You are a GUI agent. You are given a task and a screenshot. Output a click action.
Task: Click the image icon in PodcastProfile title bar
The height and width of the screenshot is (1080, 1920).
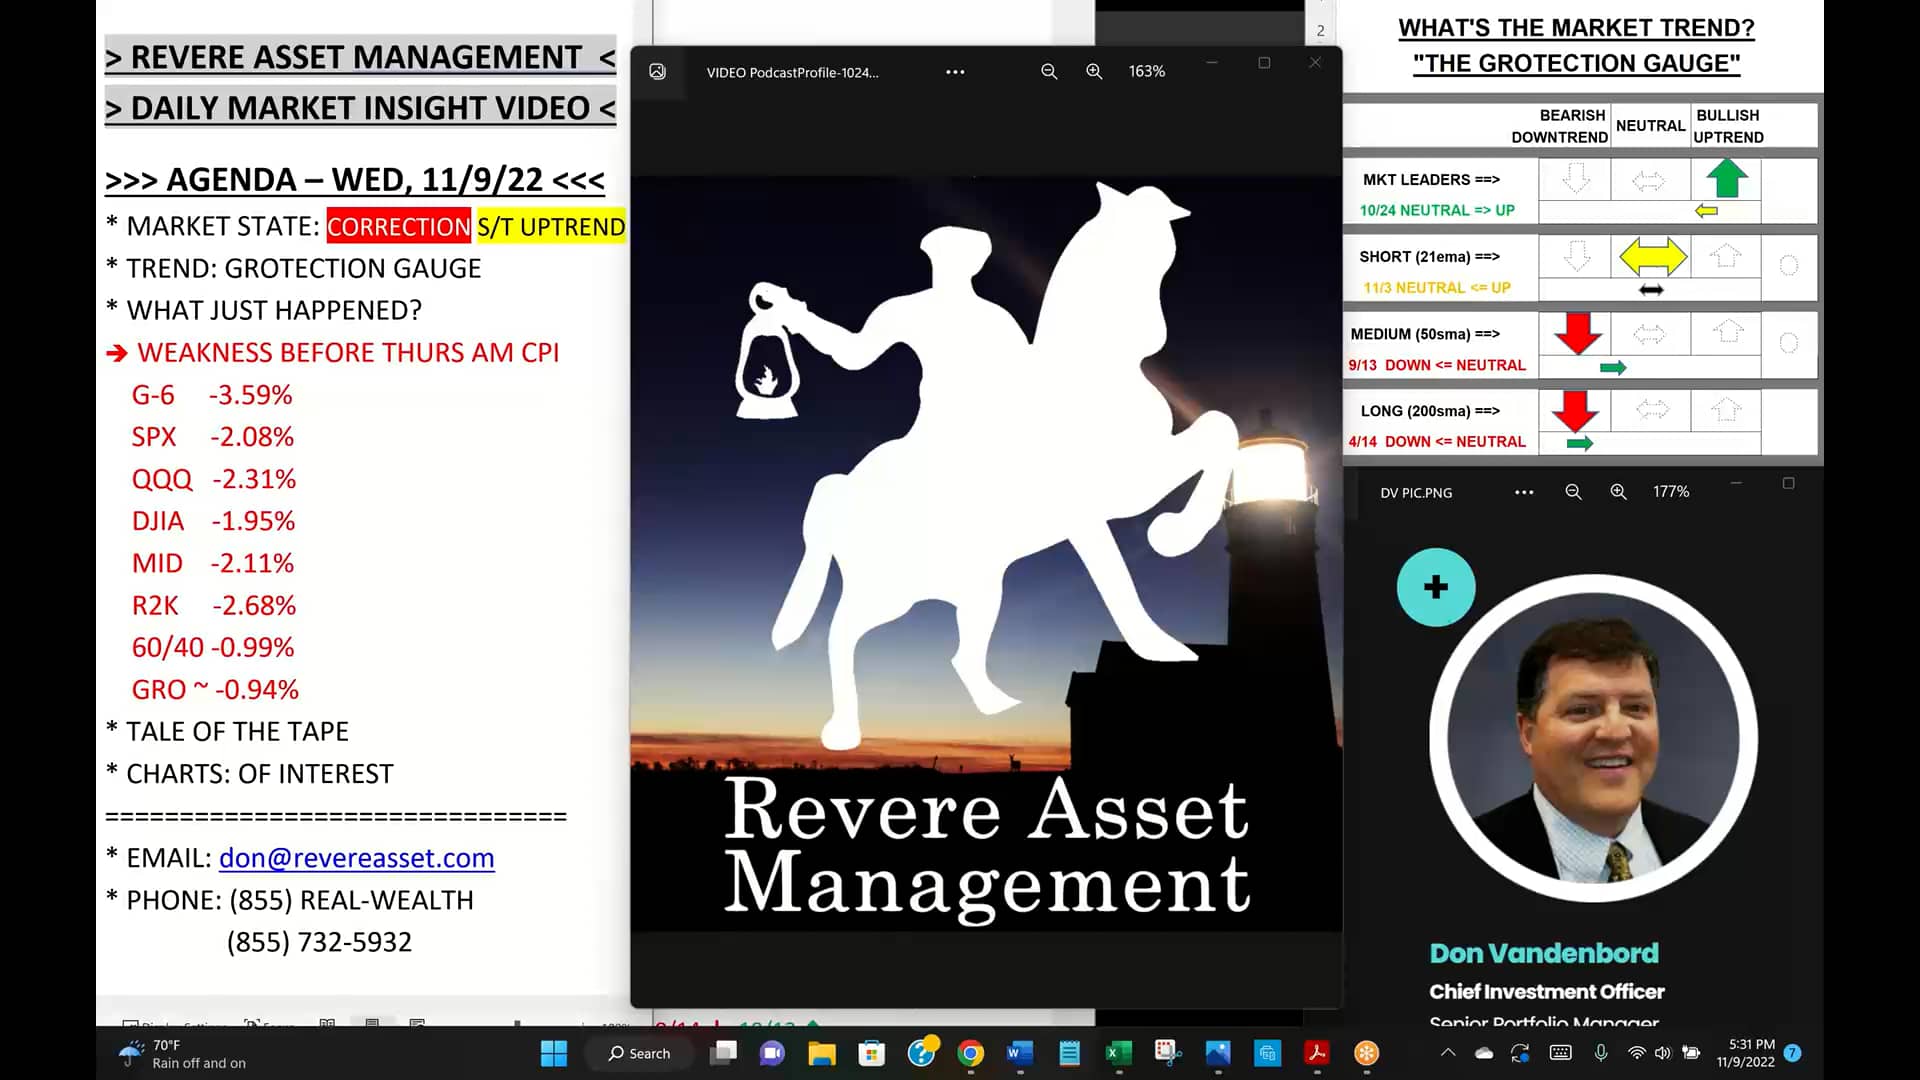(x=658, y=71)
